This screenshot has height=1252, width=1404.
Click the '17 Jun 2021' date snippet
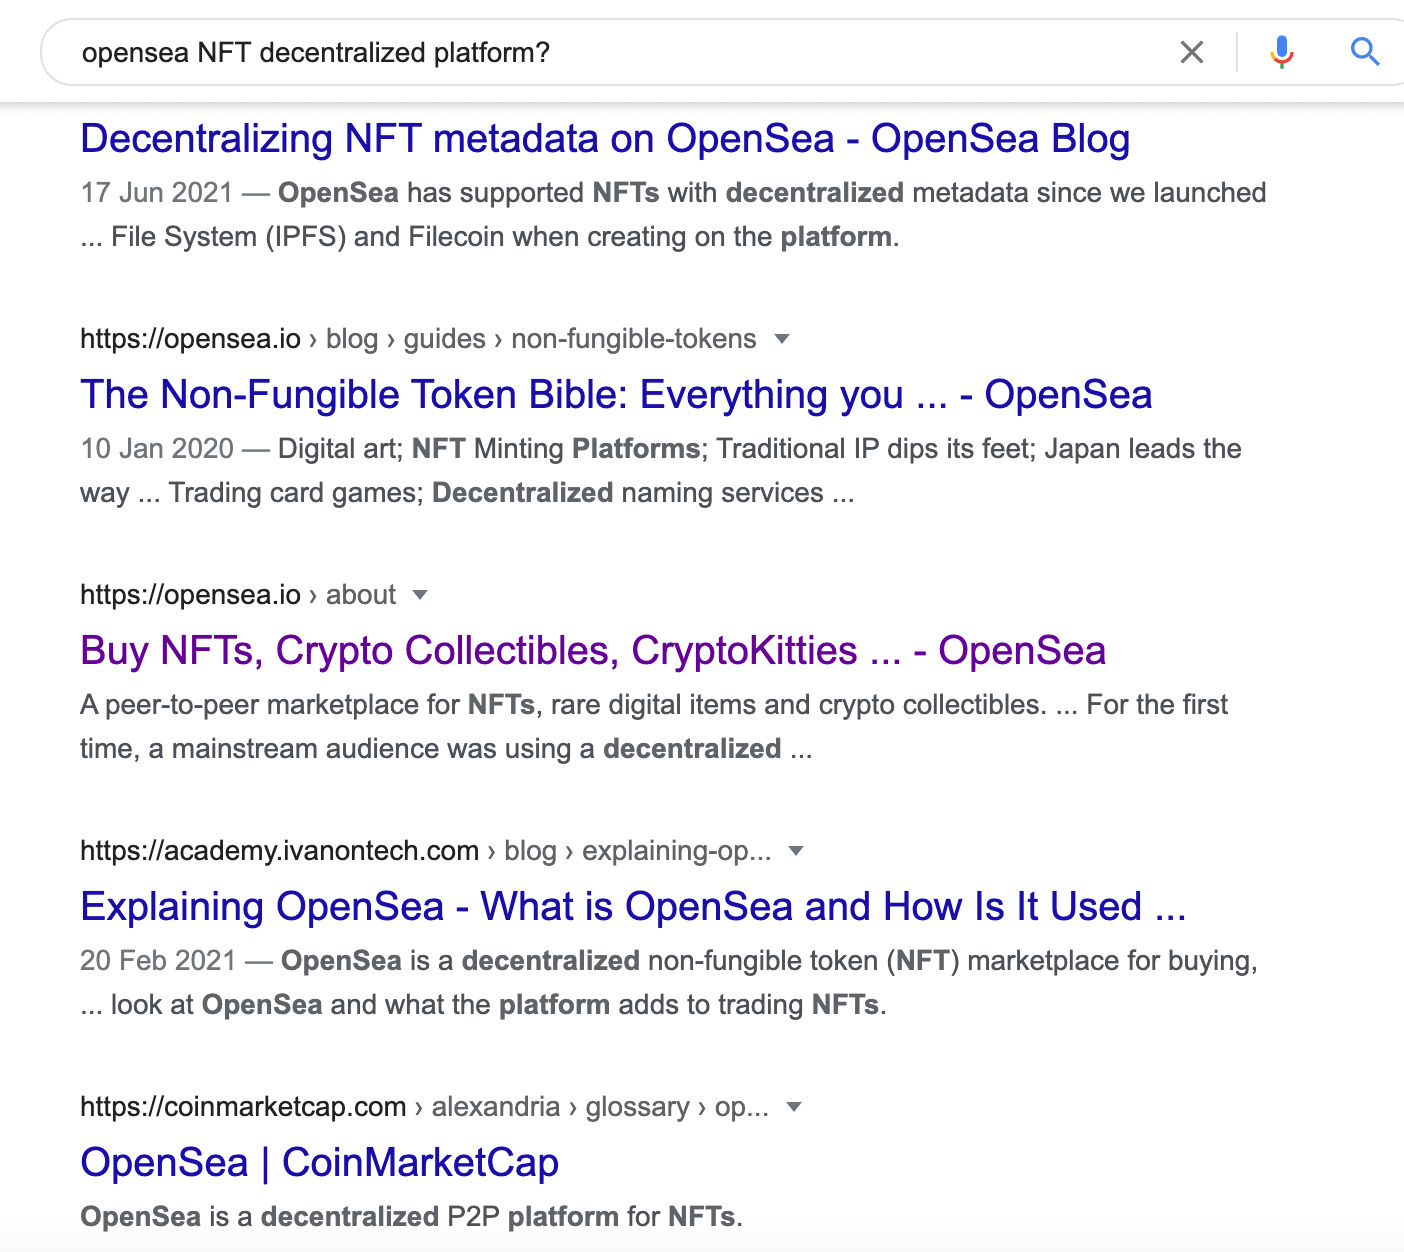(157, 193)
